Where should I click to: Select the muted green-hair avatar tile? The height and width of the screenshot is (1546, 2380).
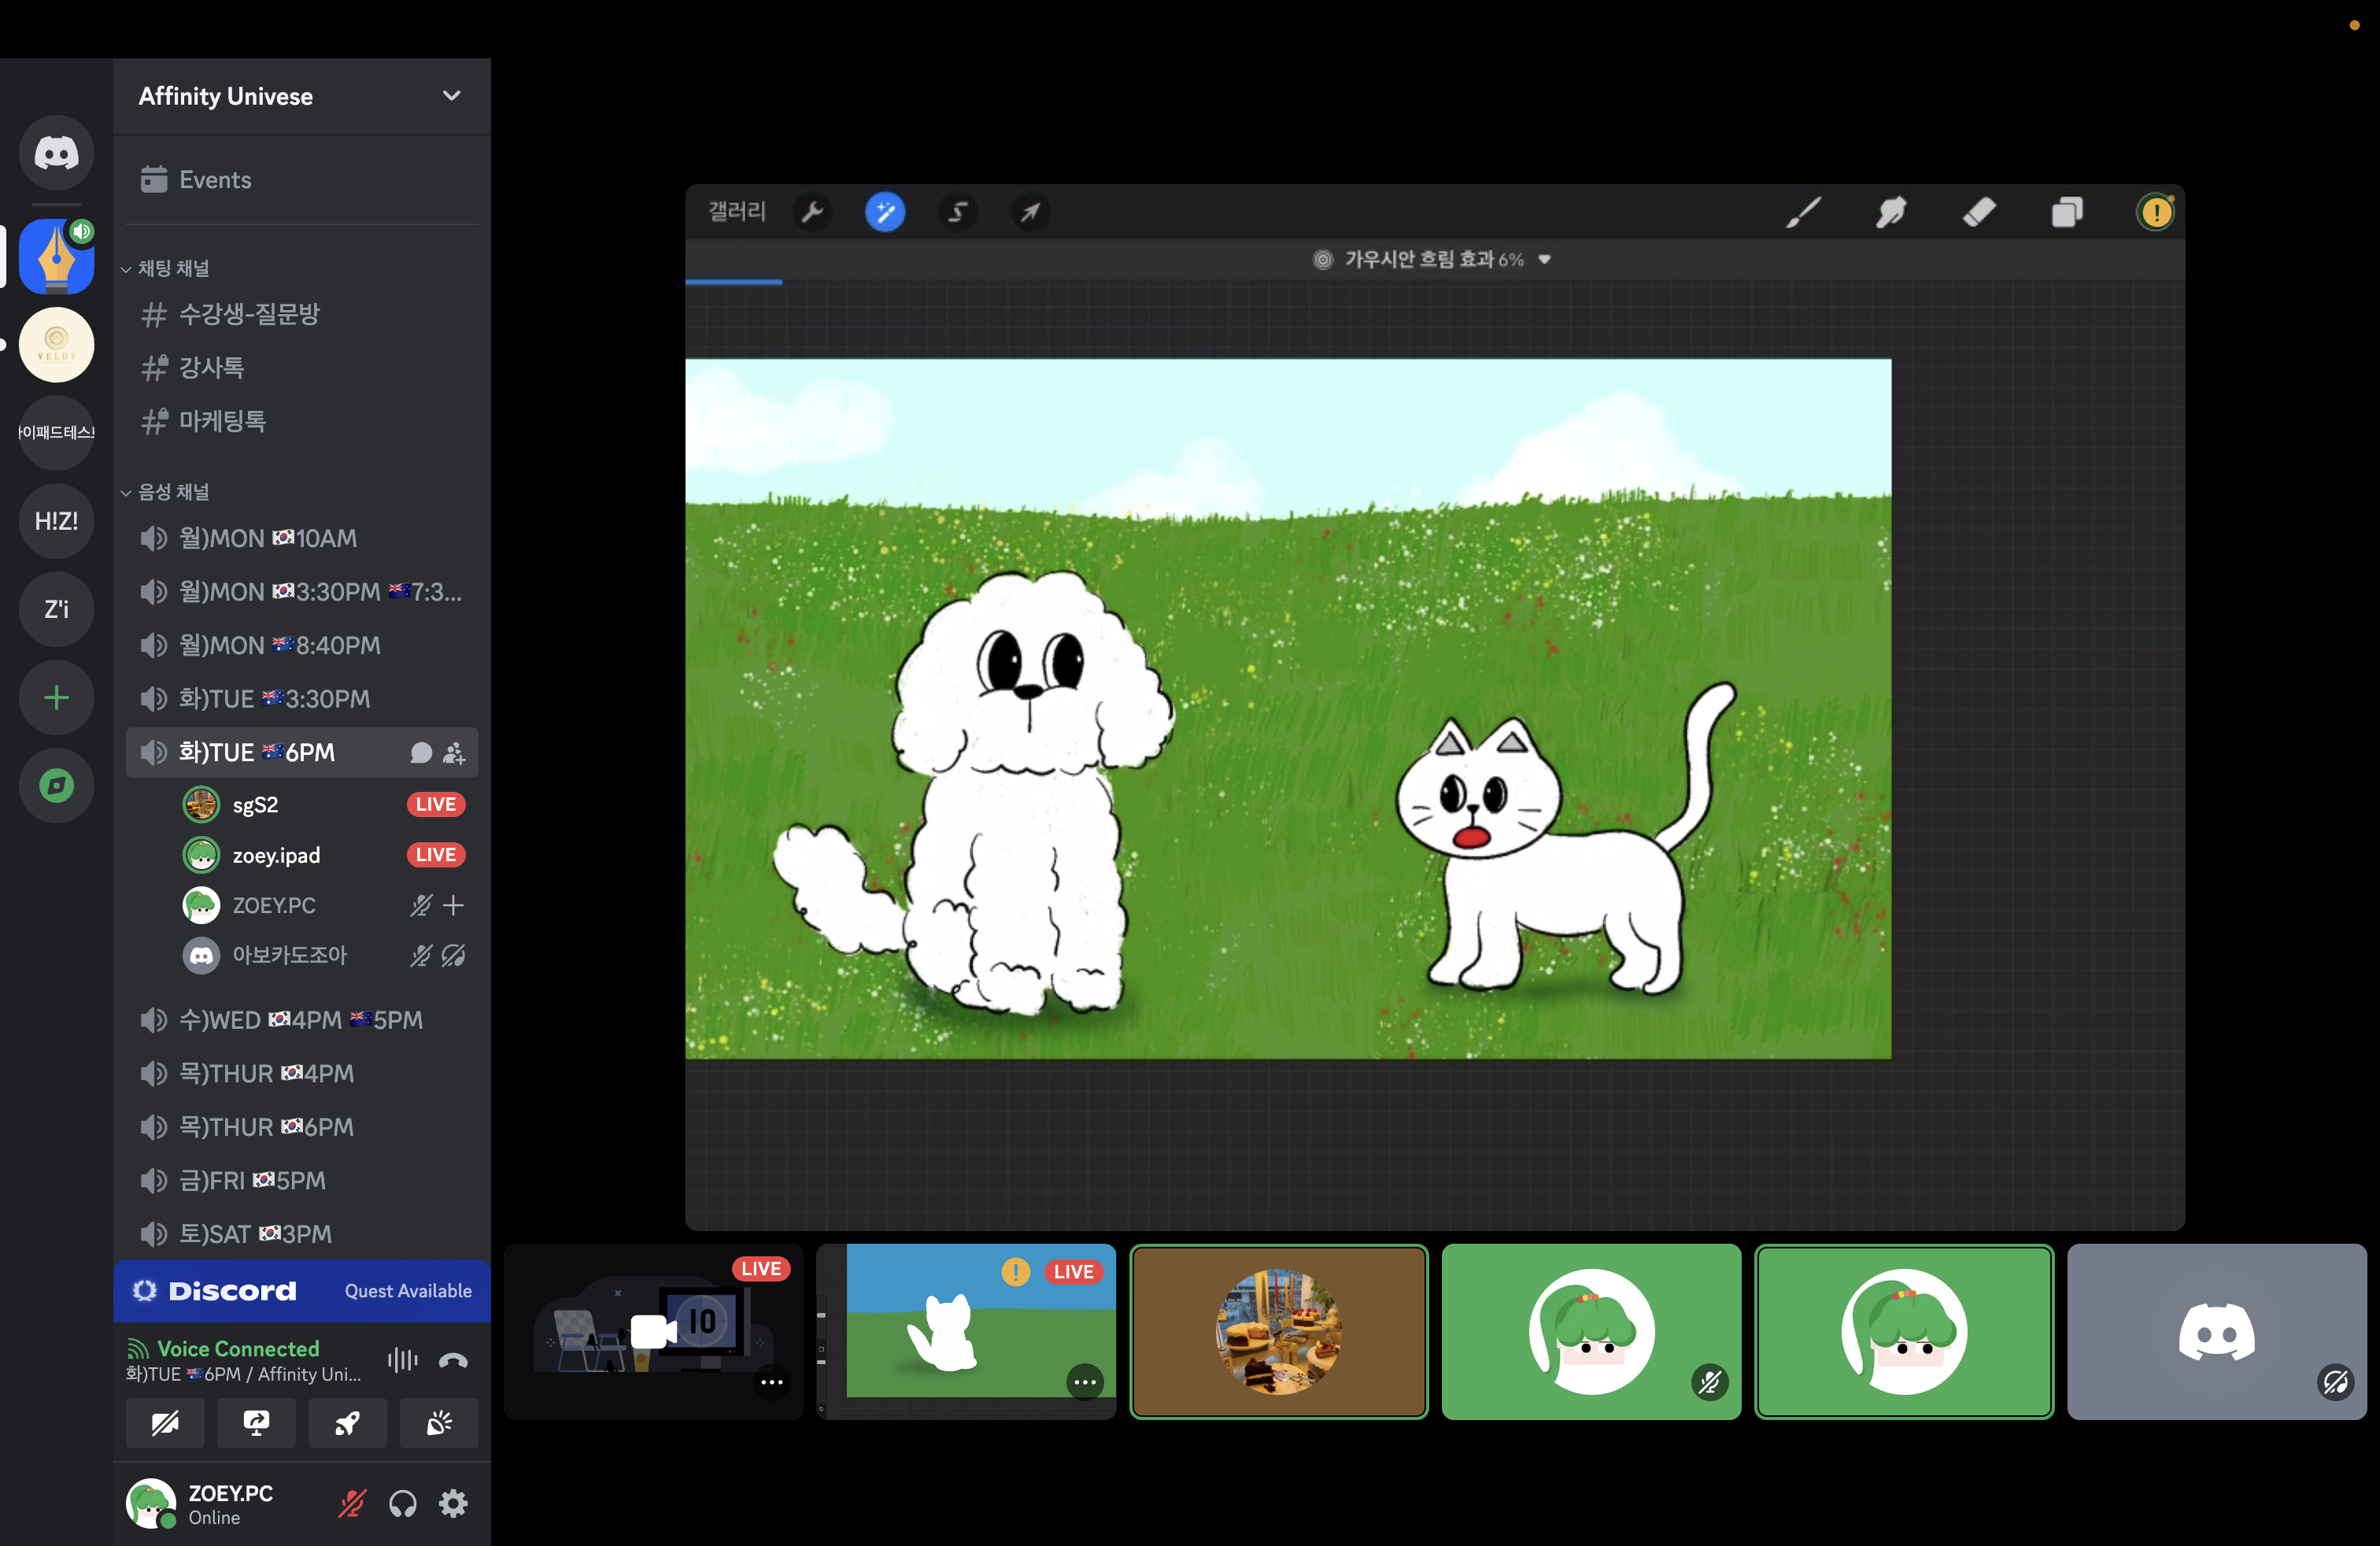tap(1591, 1332)
